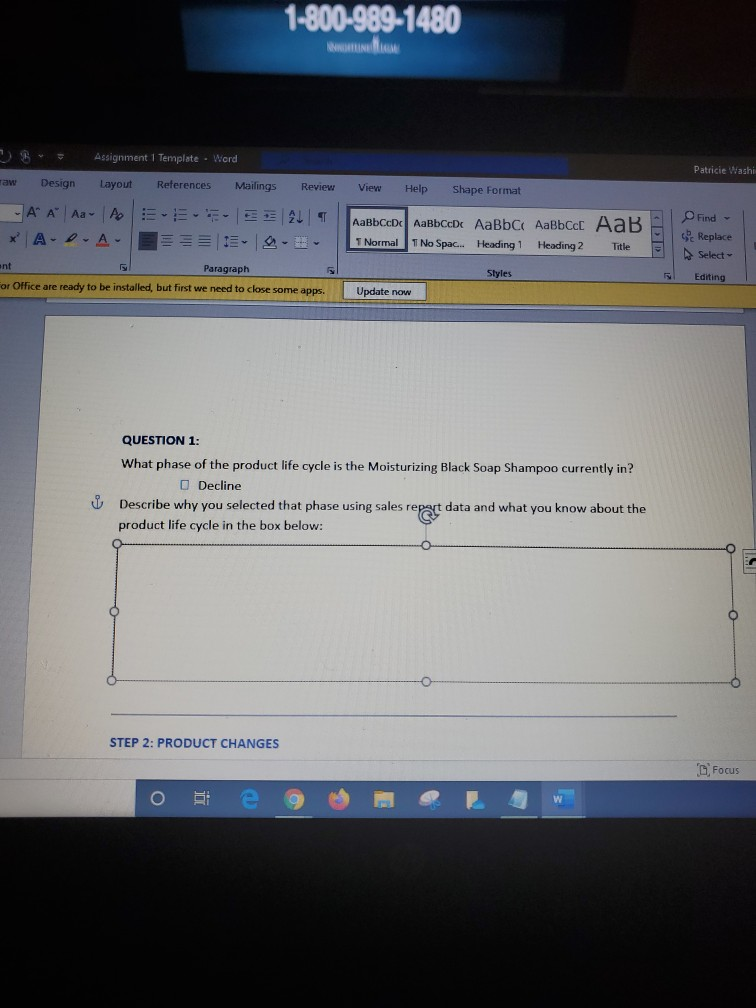The height and width of the screenshot is (1008, 756).
Task: Toggle center alignment
Action: point(167,241)
